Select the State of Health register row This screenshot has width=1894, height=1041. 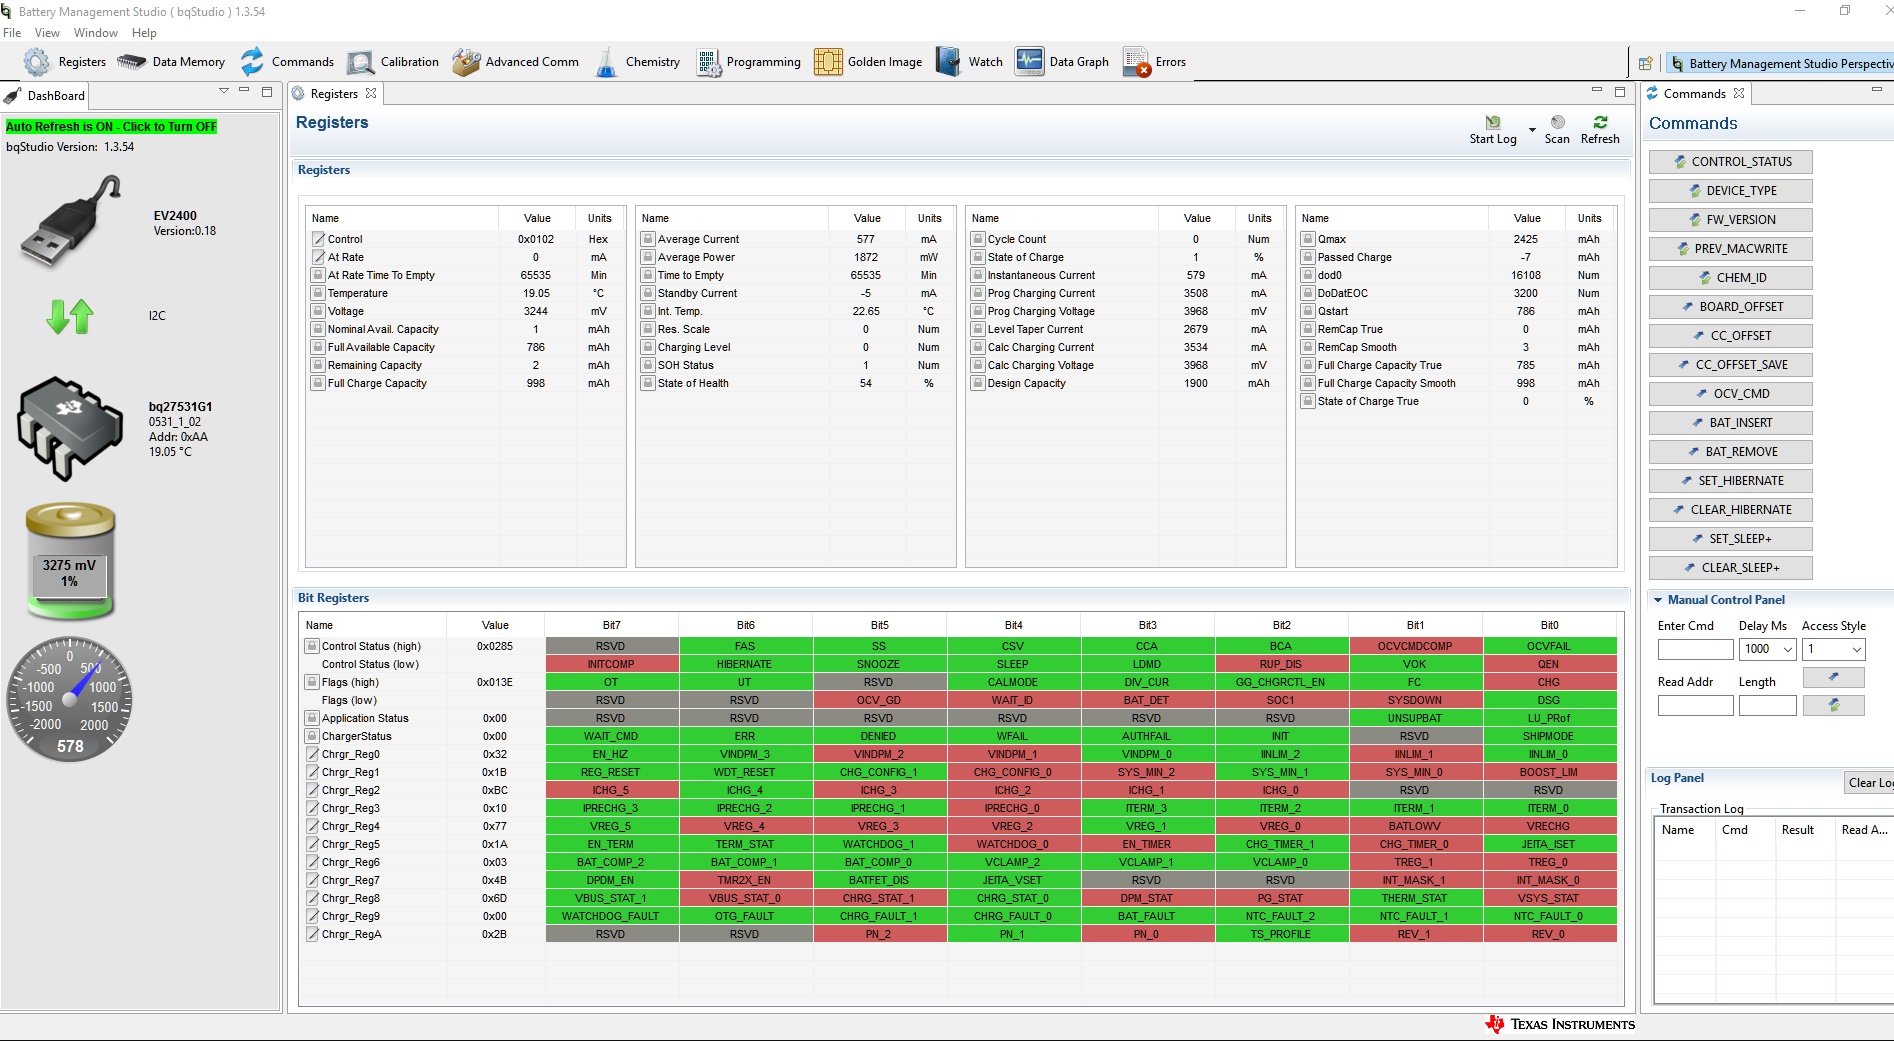click(795, 383)
